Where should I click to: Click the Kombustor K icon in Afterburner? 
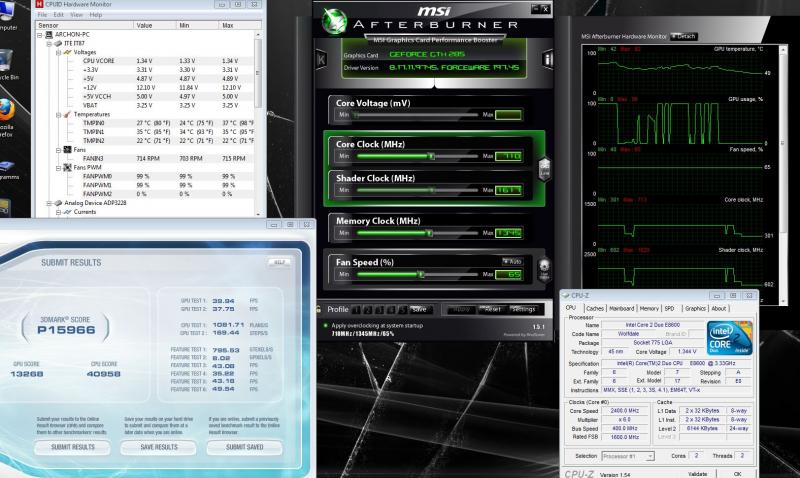[x=321, y=60]
